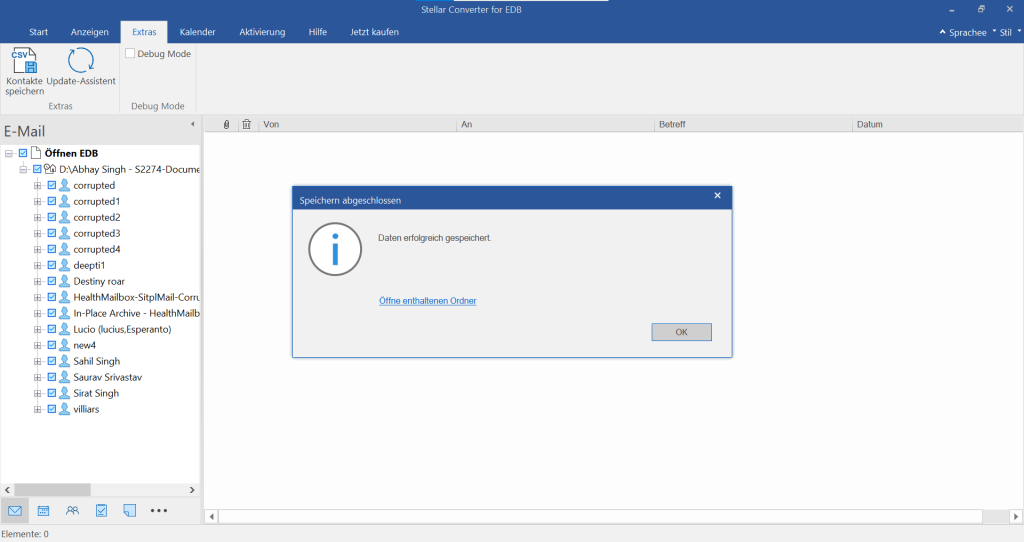The height and width of the screenshot is (542, 1024).
Task: Click the mailbox icon of Destiny roar
Action: pos(65,281)
